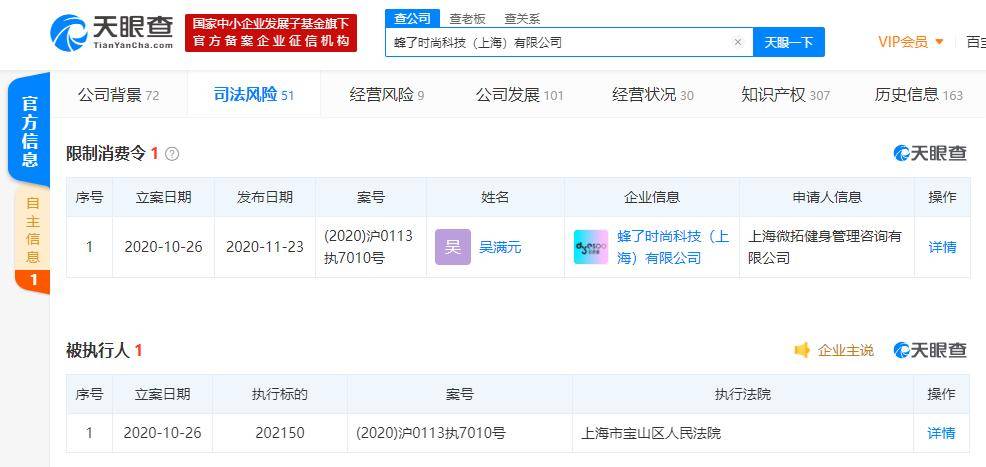The width and height of the screenshot is (986, 467).
Task: Open company logo thumbnail for 蜂了时尚科技
Action: click(x=591, y=247)
